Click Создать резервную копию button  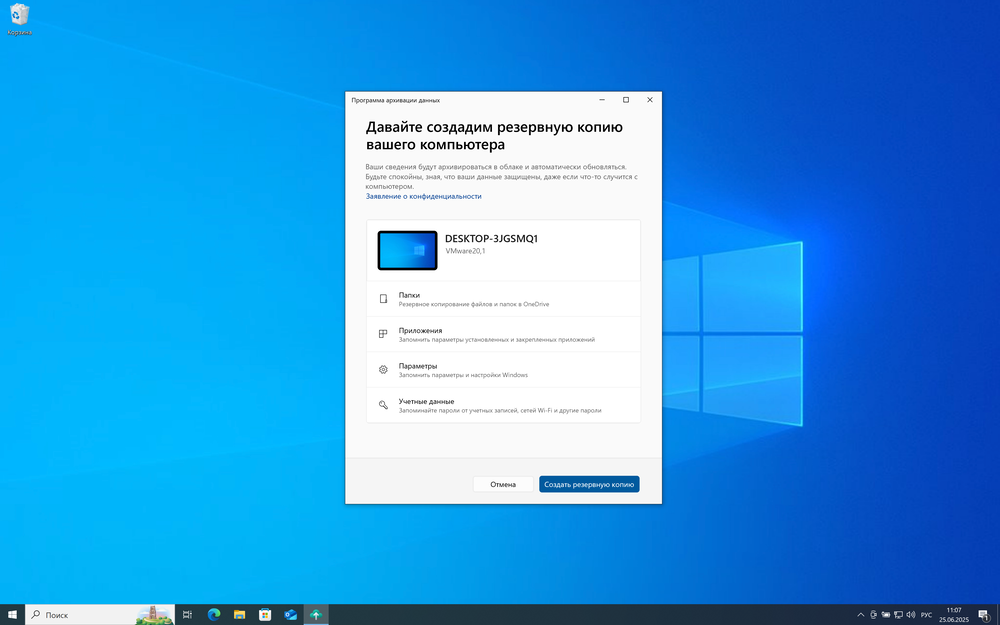coord(589,484)
